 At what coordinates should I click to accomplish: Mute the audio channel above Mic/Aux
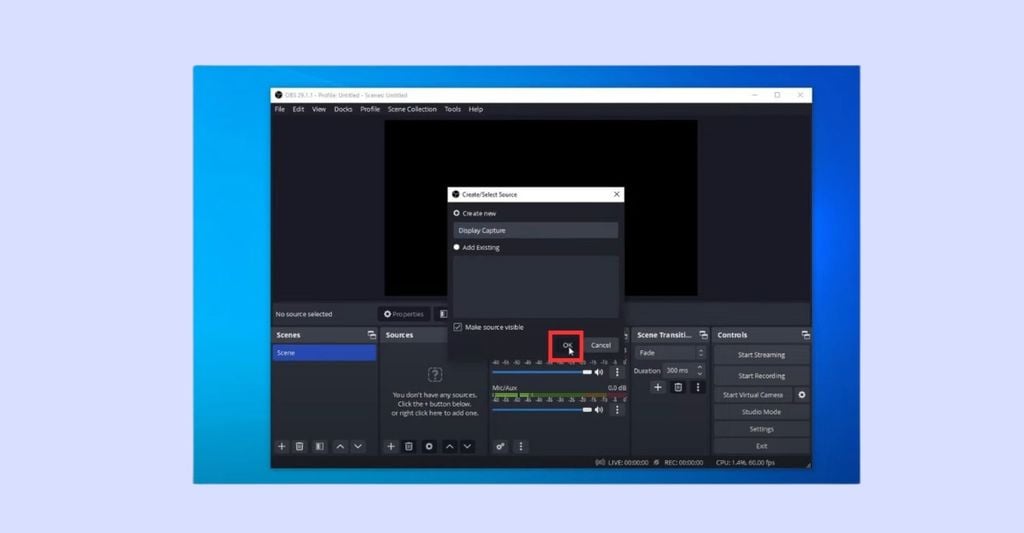(599, 372)
